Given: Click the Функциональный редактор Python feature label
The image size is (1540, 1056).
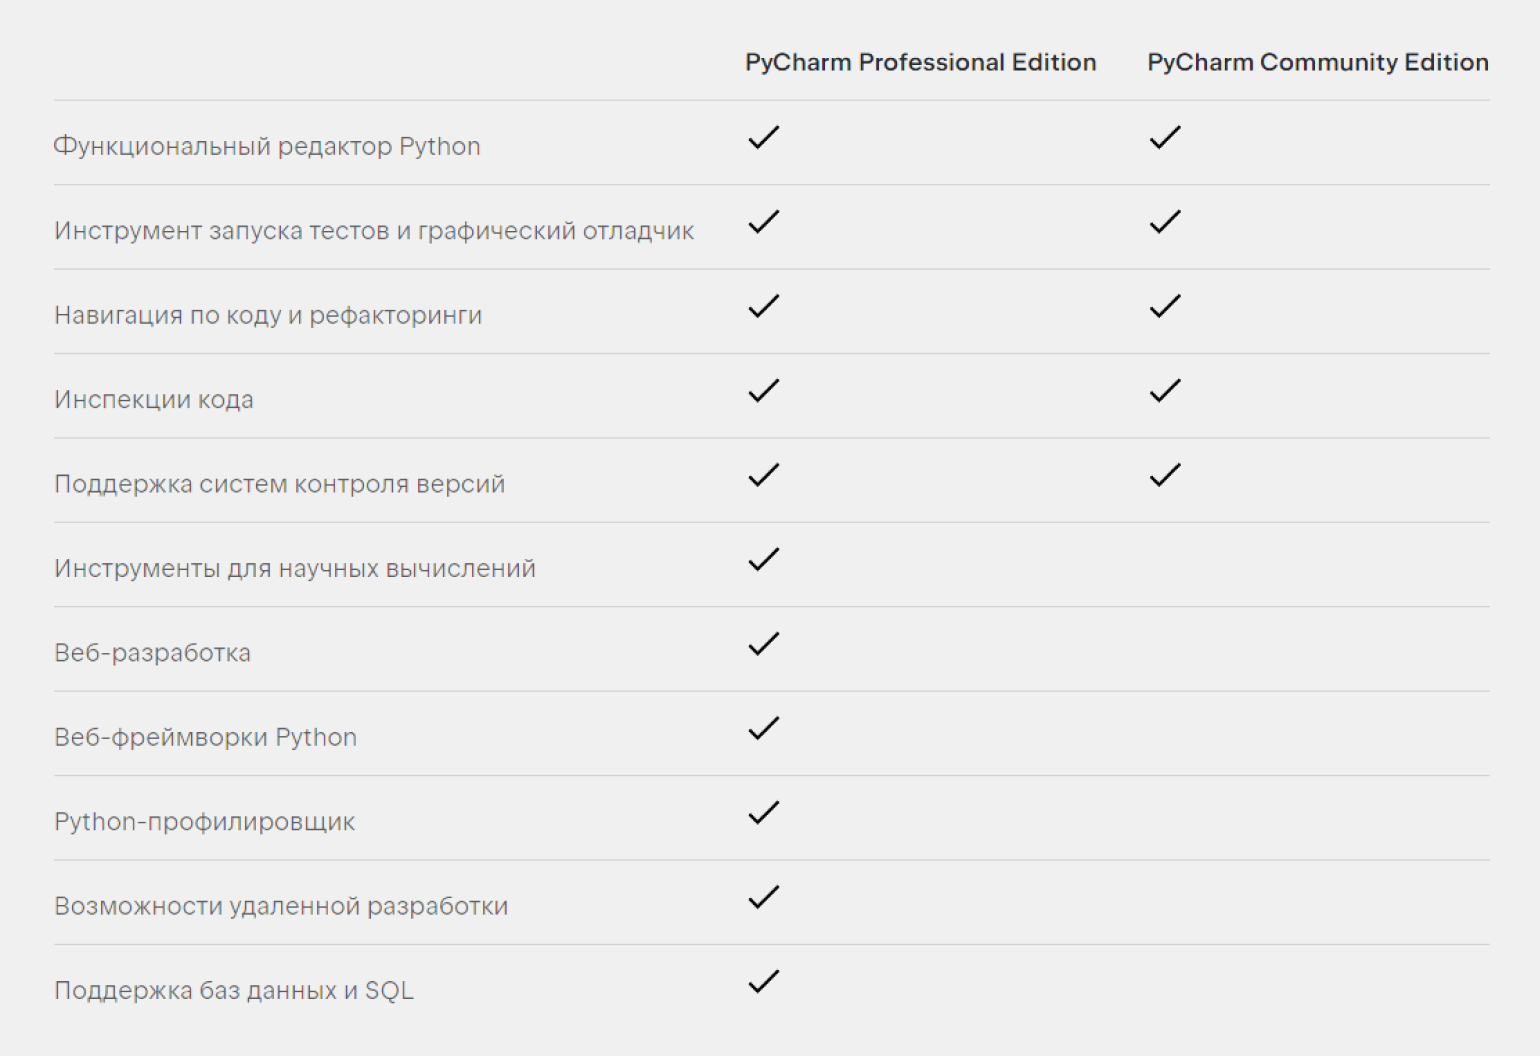Looking at the screenshot, I should tap(266, 146).
